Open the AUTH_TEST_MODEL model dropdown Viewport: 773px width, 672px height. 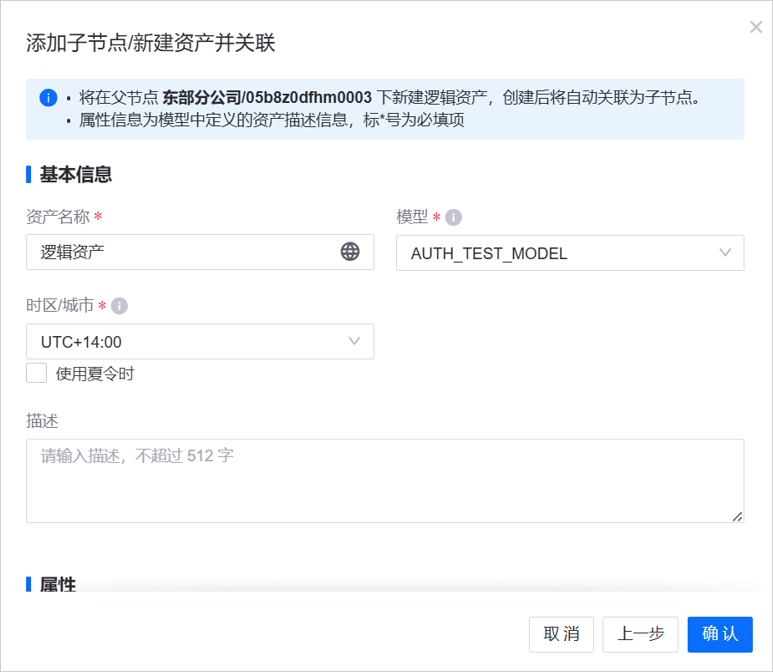(x=569, y=253)
